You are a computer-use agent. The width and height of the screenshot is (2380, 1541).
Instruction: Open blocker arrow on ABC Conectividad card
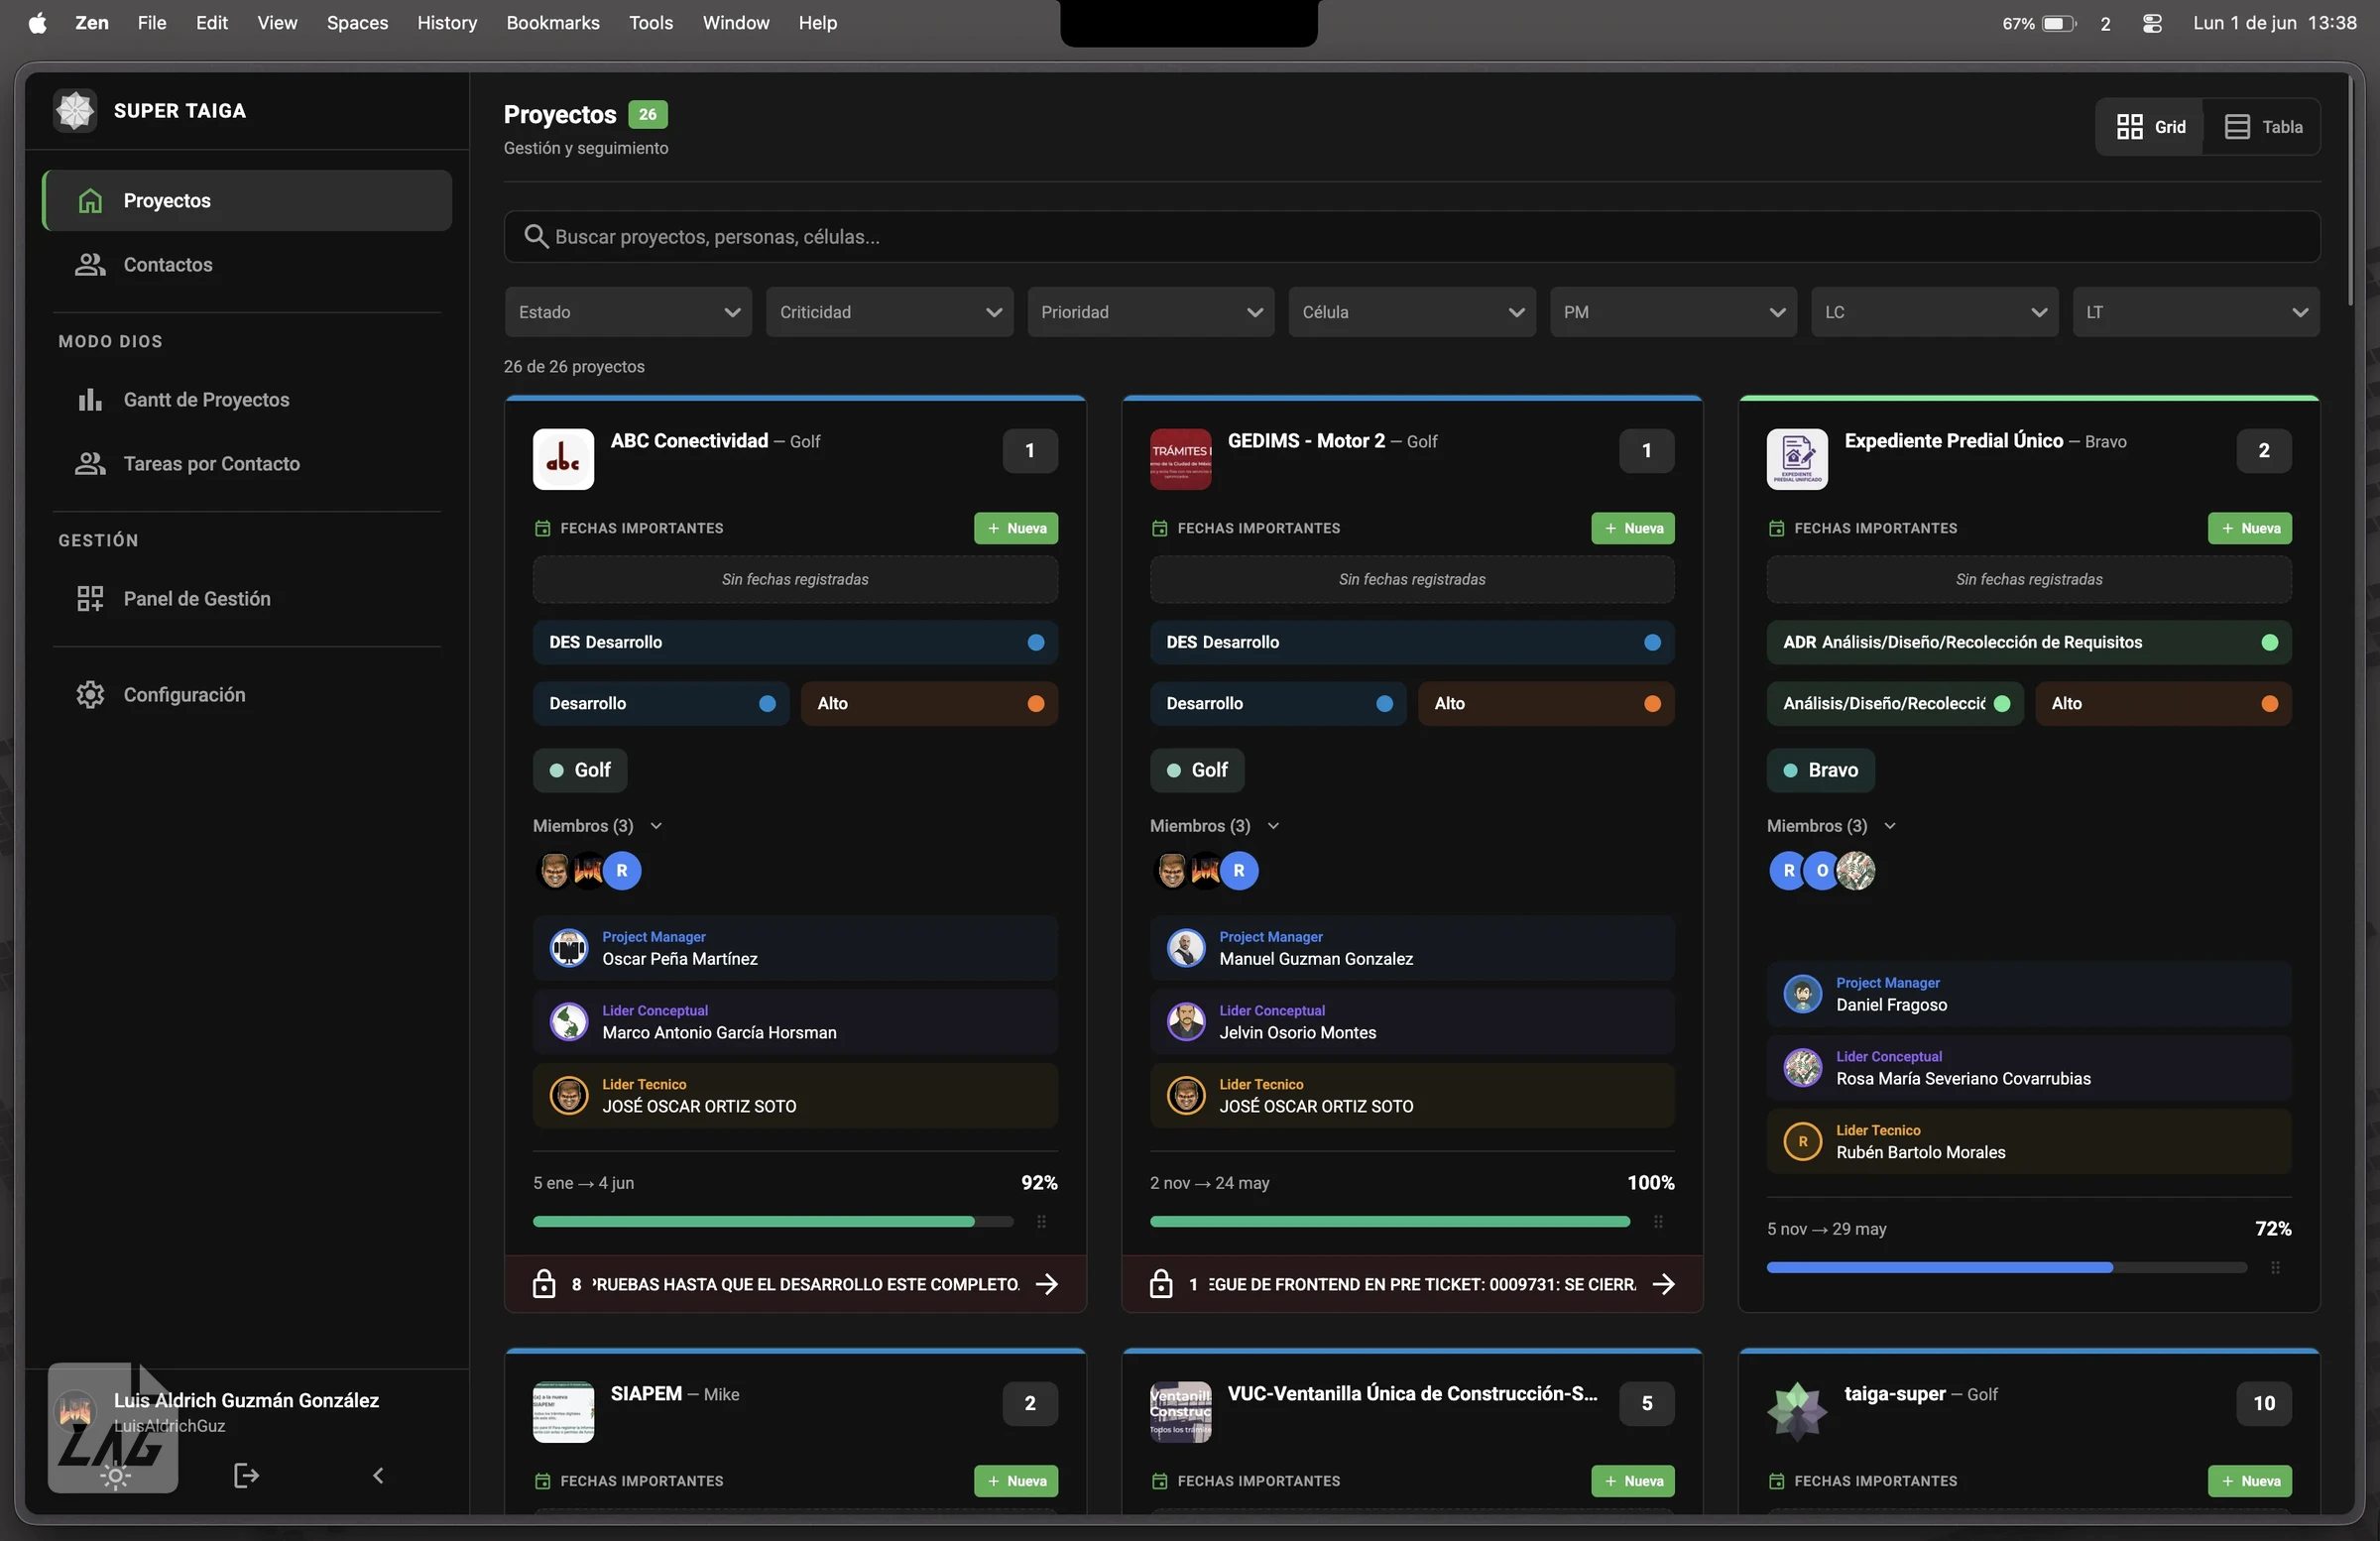point(1047,1284)
